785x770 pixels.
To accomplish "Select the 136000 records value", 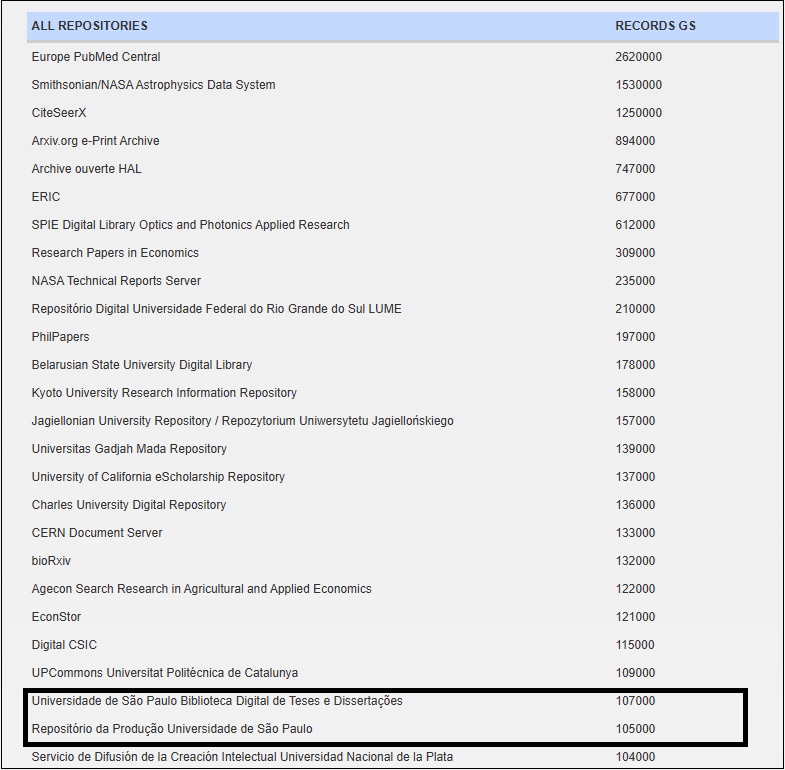I will (635, 506).
